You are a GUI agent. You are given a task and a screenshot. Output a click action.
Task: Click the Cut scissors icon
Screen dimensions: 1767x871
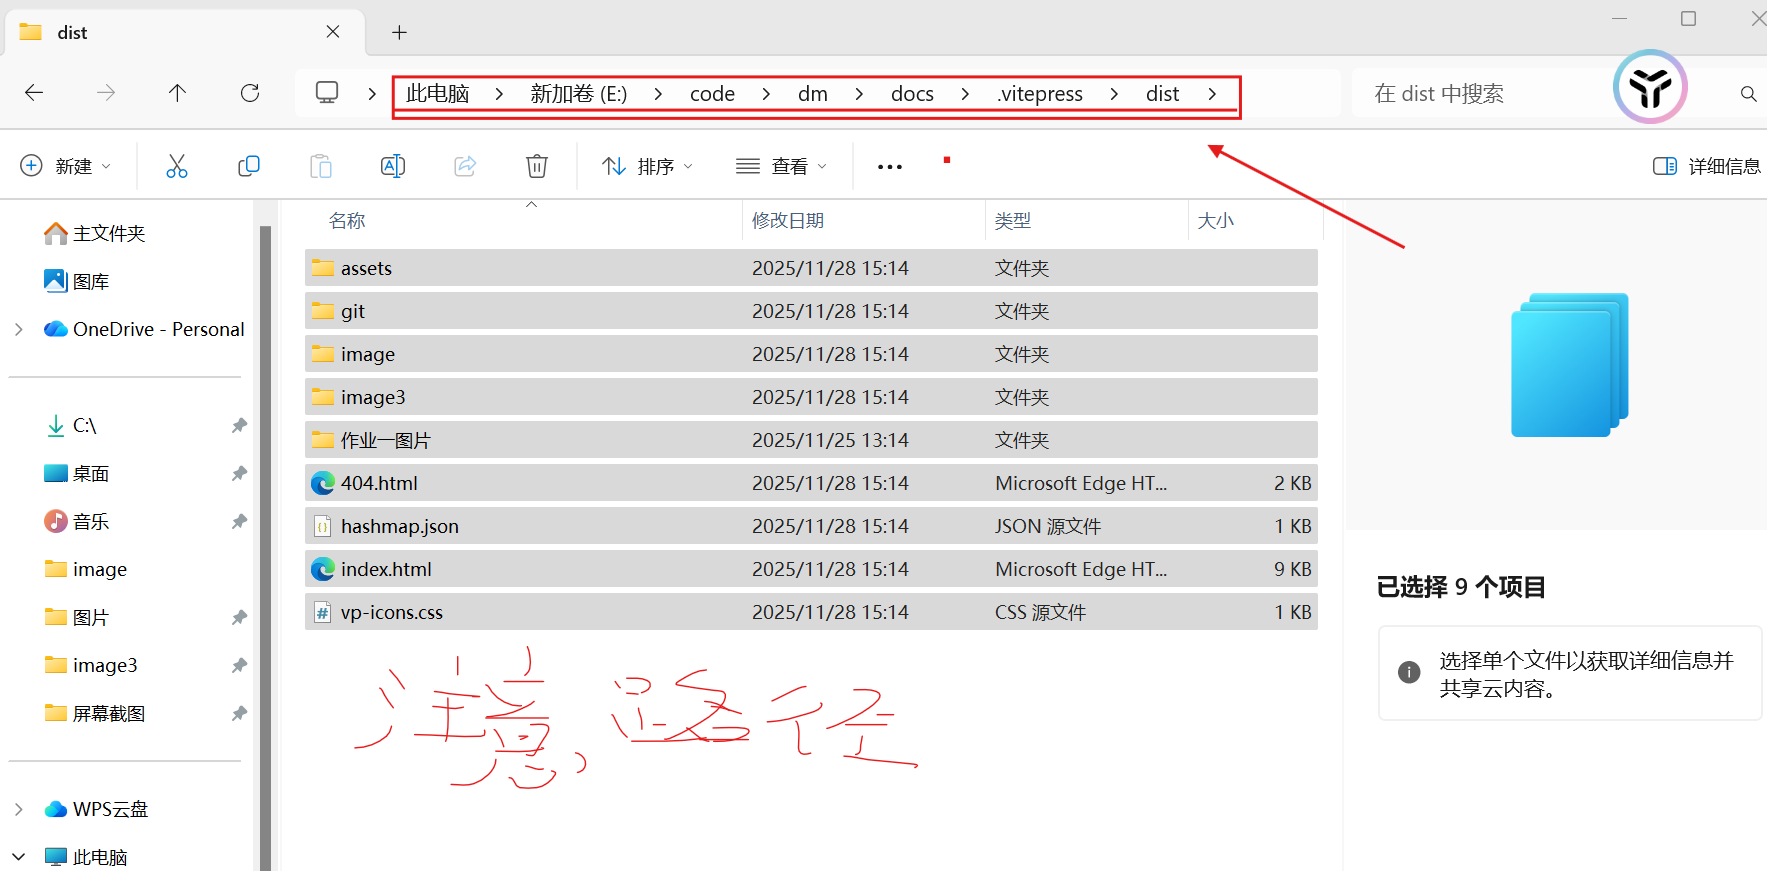tap(177, 166)
